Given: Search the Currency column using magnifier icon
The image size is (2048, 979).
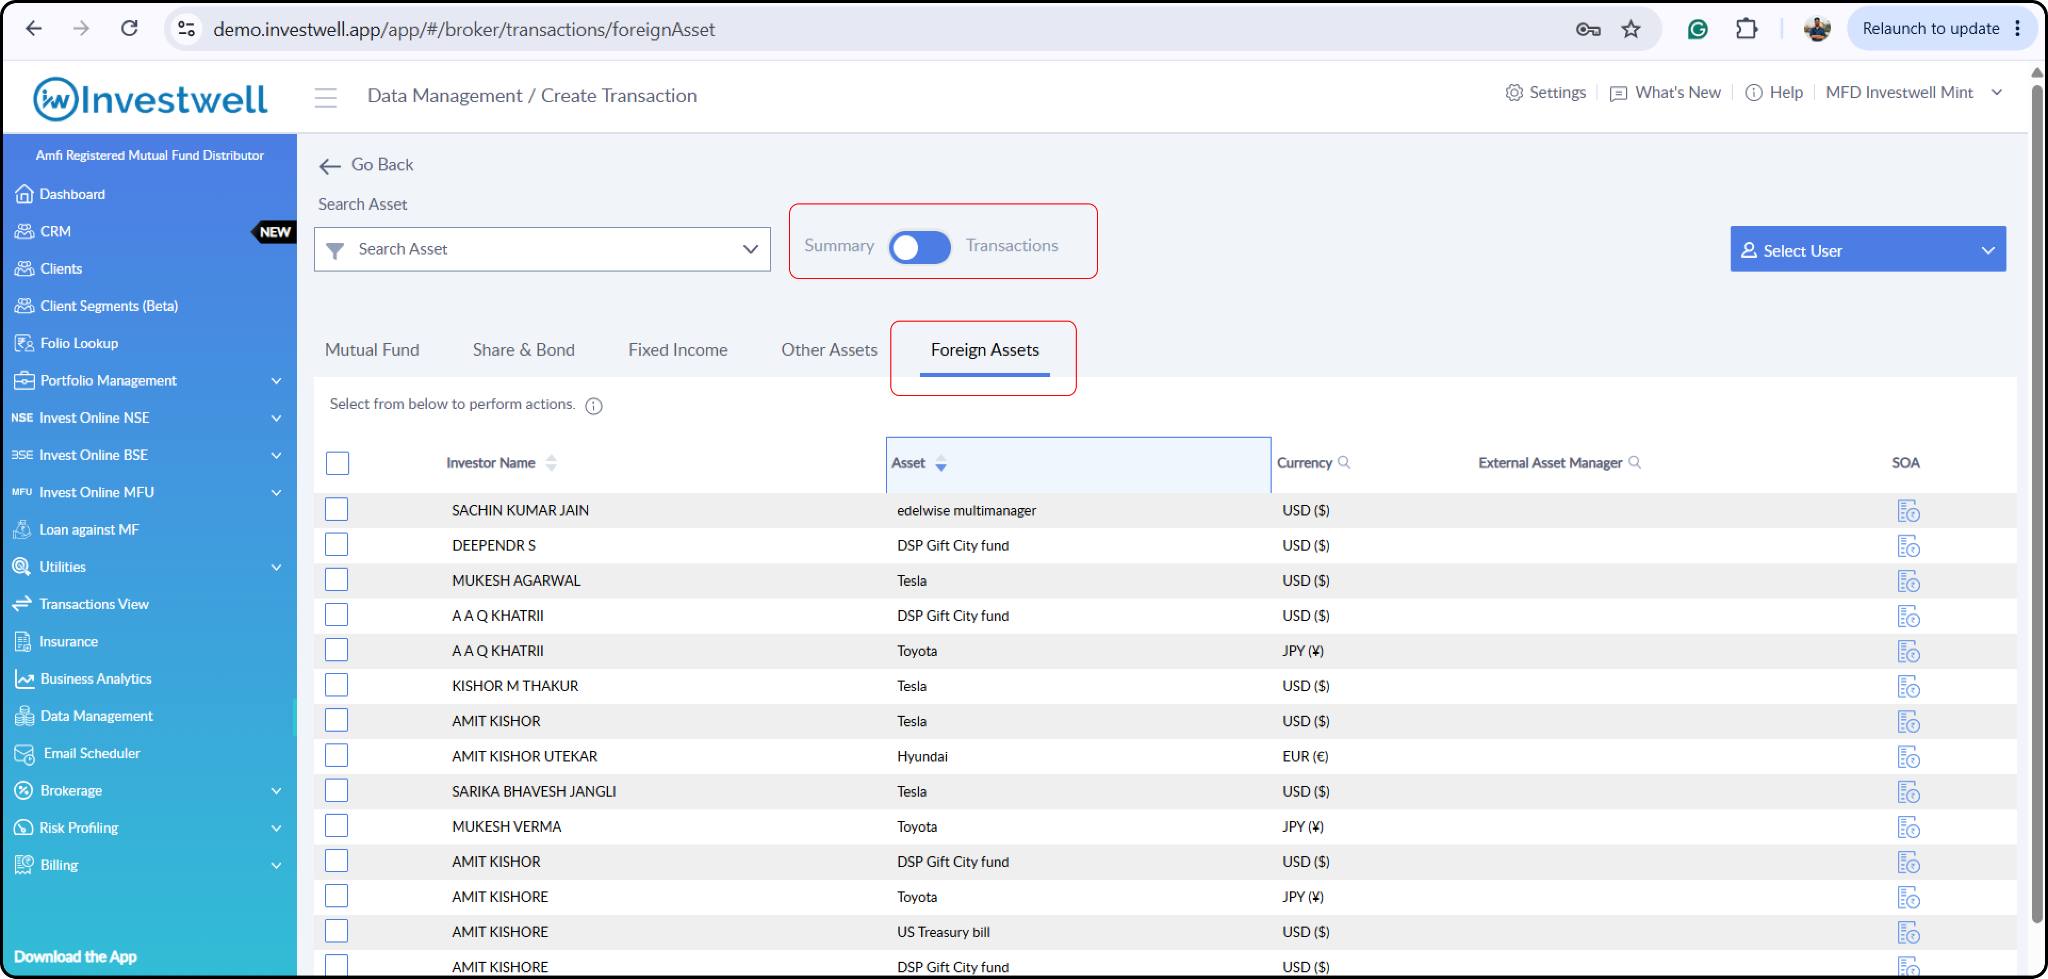Looking at the screenshot, I should 1344,462.
